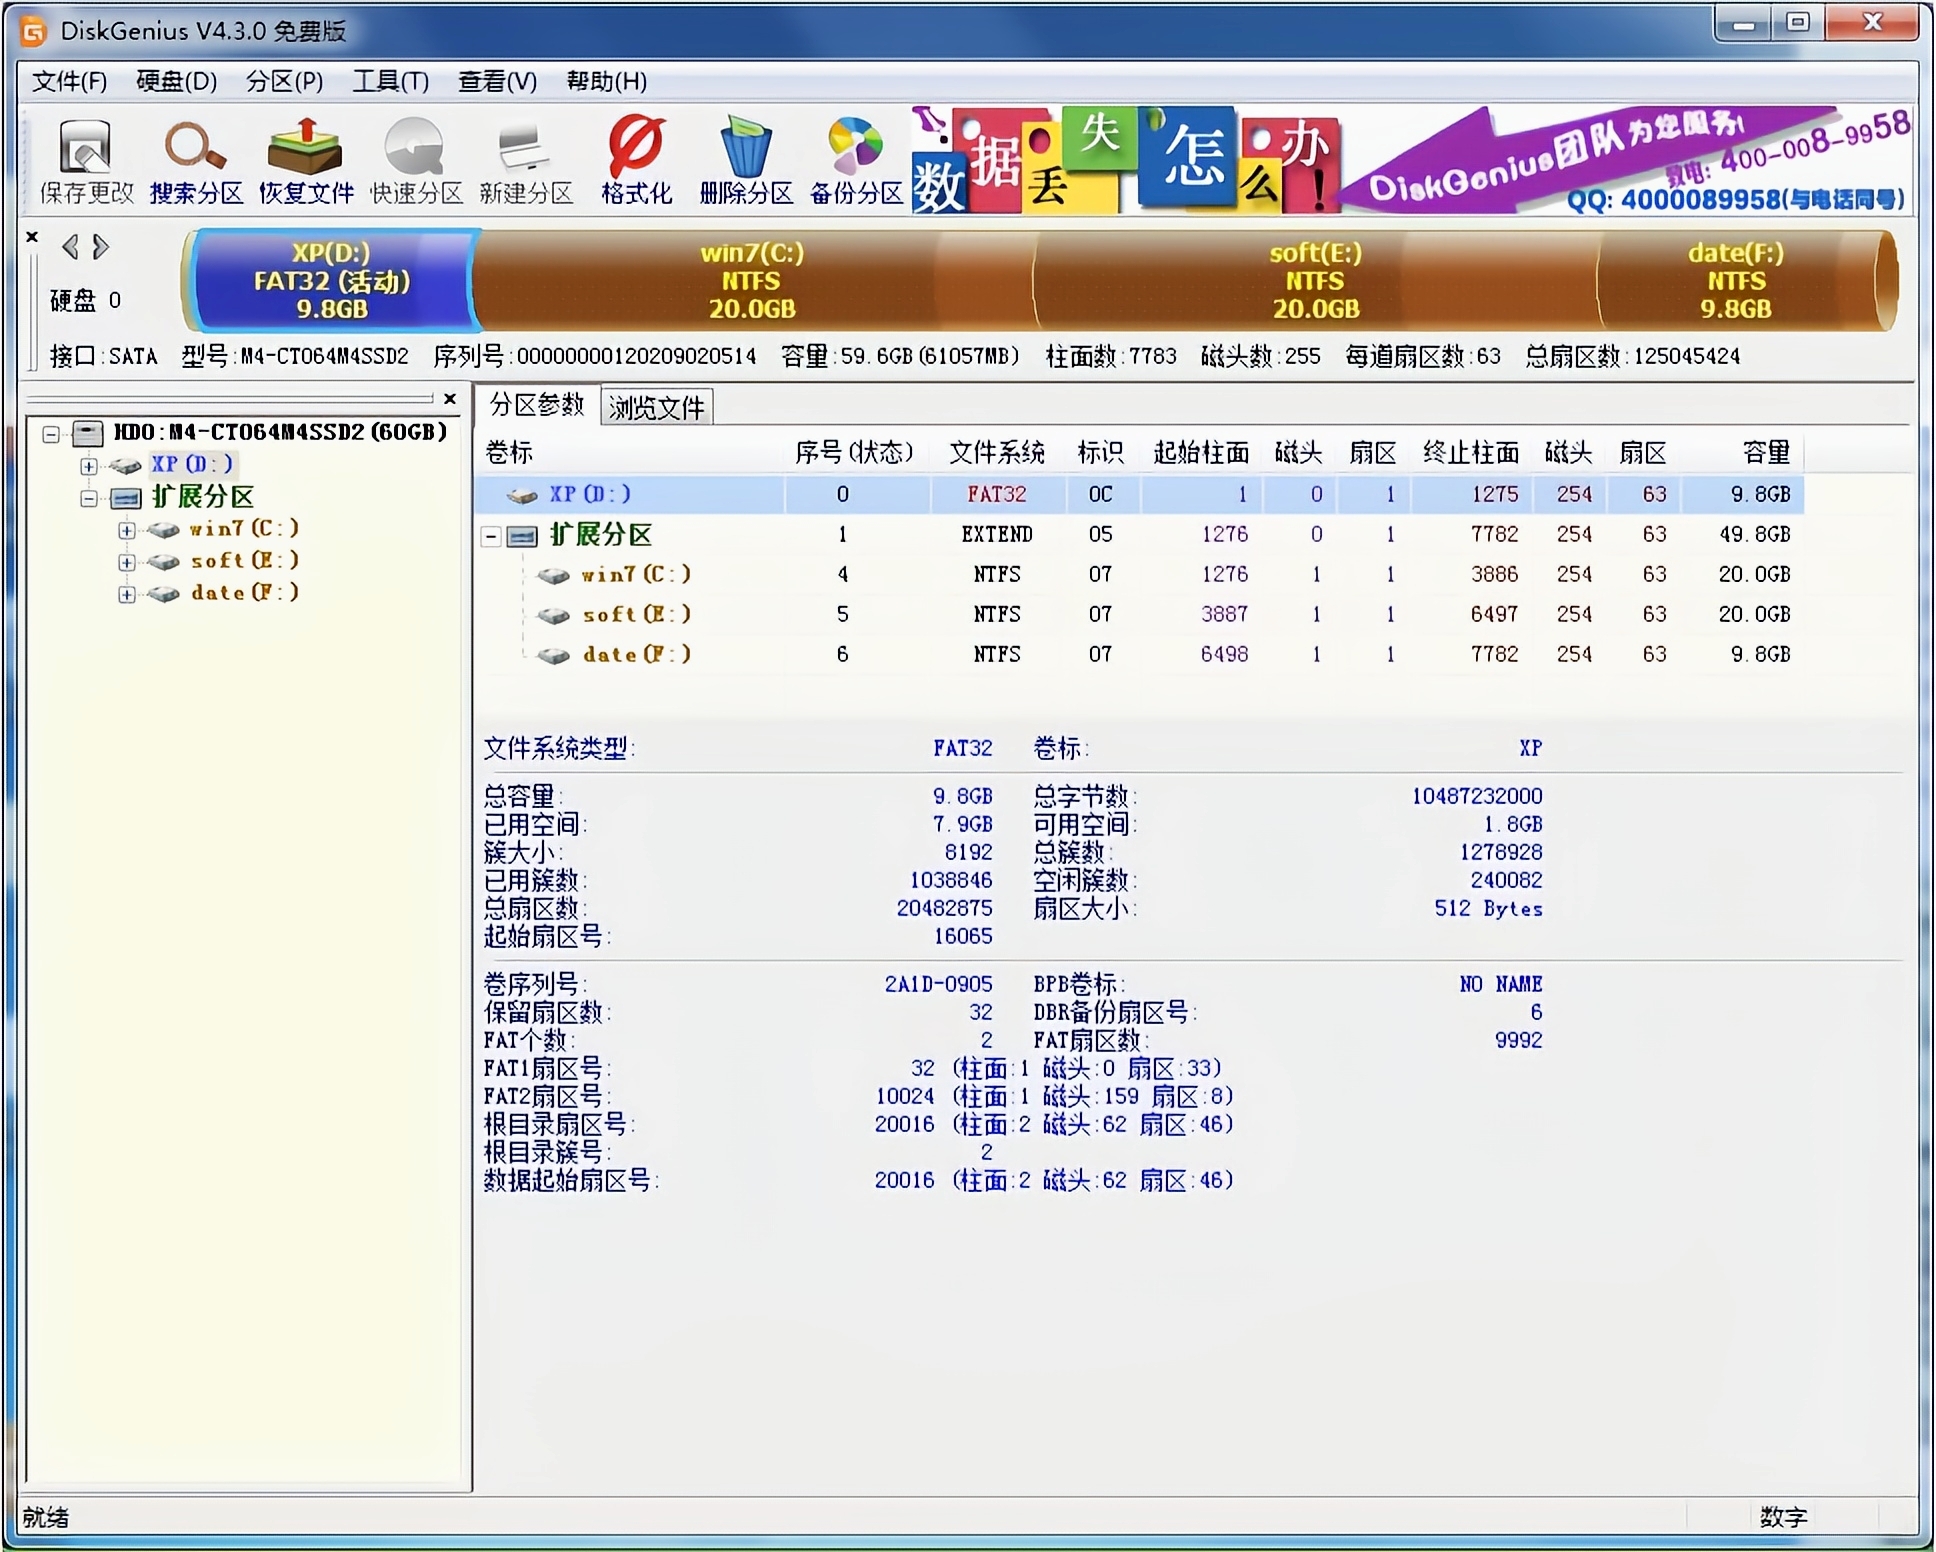Expand the XP (D:) tree node
This screenshot has height=1552, width=1936.
(x=89, y=465)
